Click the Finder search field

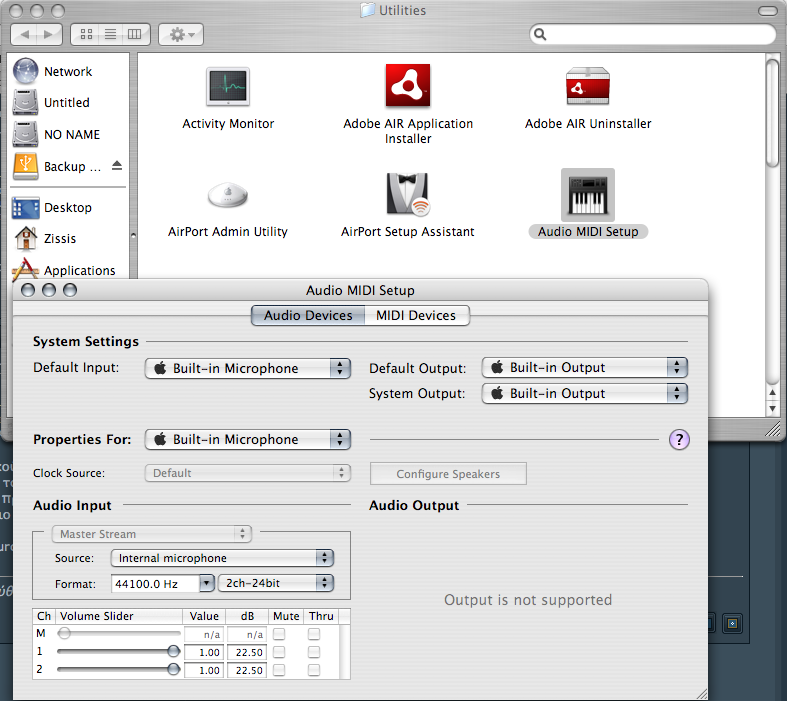point(652,34)
